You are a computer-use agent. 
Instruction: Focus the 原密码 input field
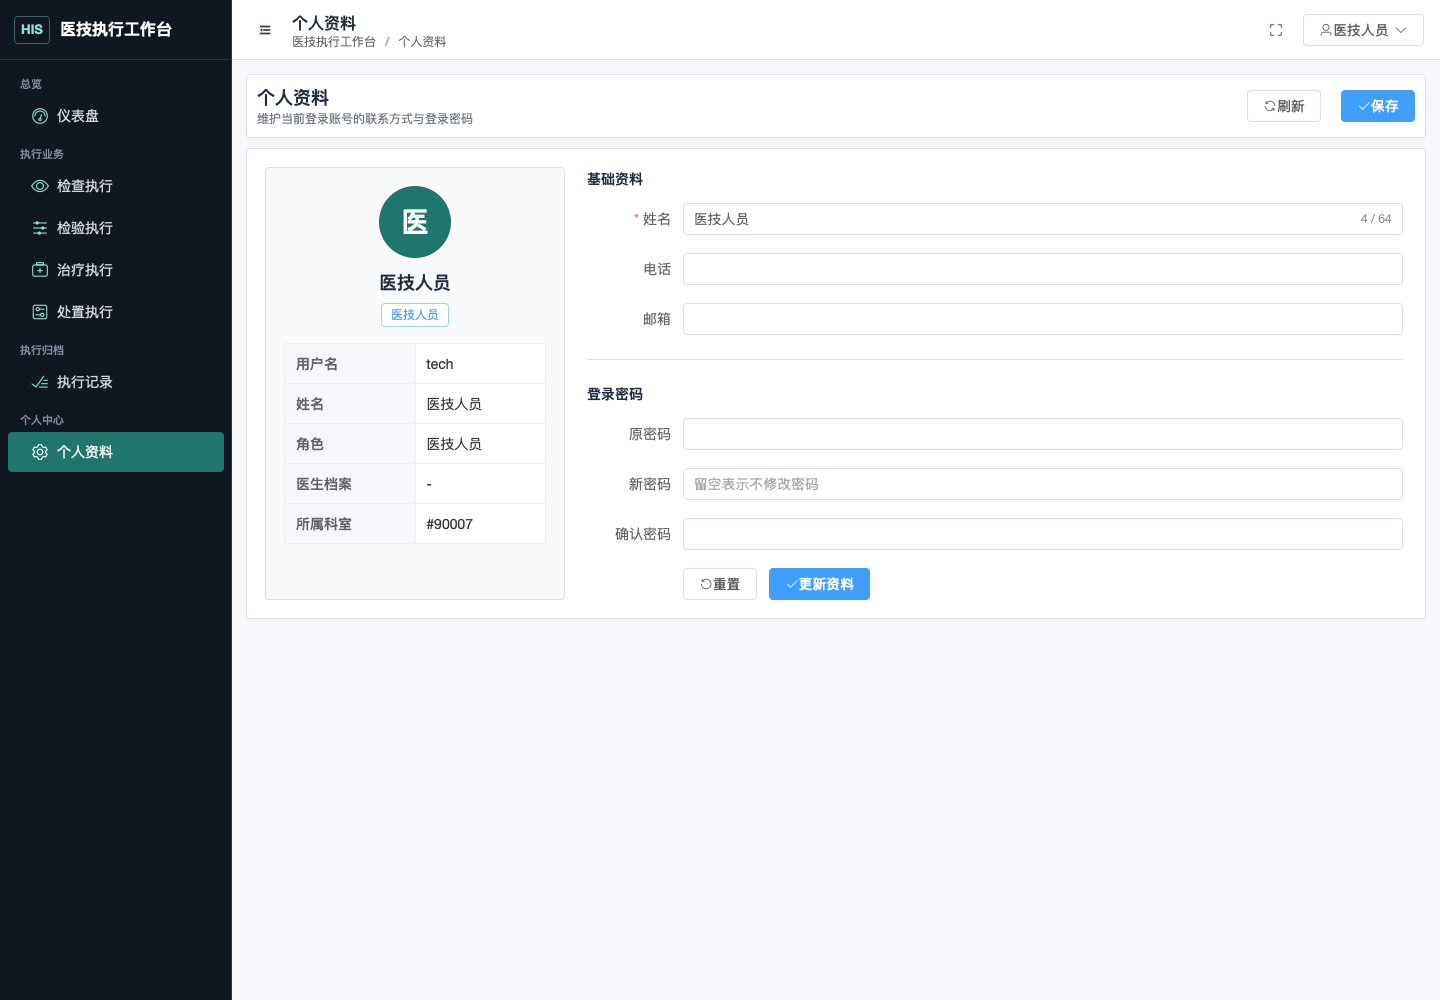[x=1043, y=434]
